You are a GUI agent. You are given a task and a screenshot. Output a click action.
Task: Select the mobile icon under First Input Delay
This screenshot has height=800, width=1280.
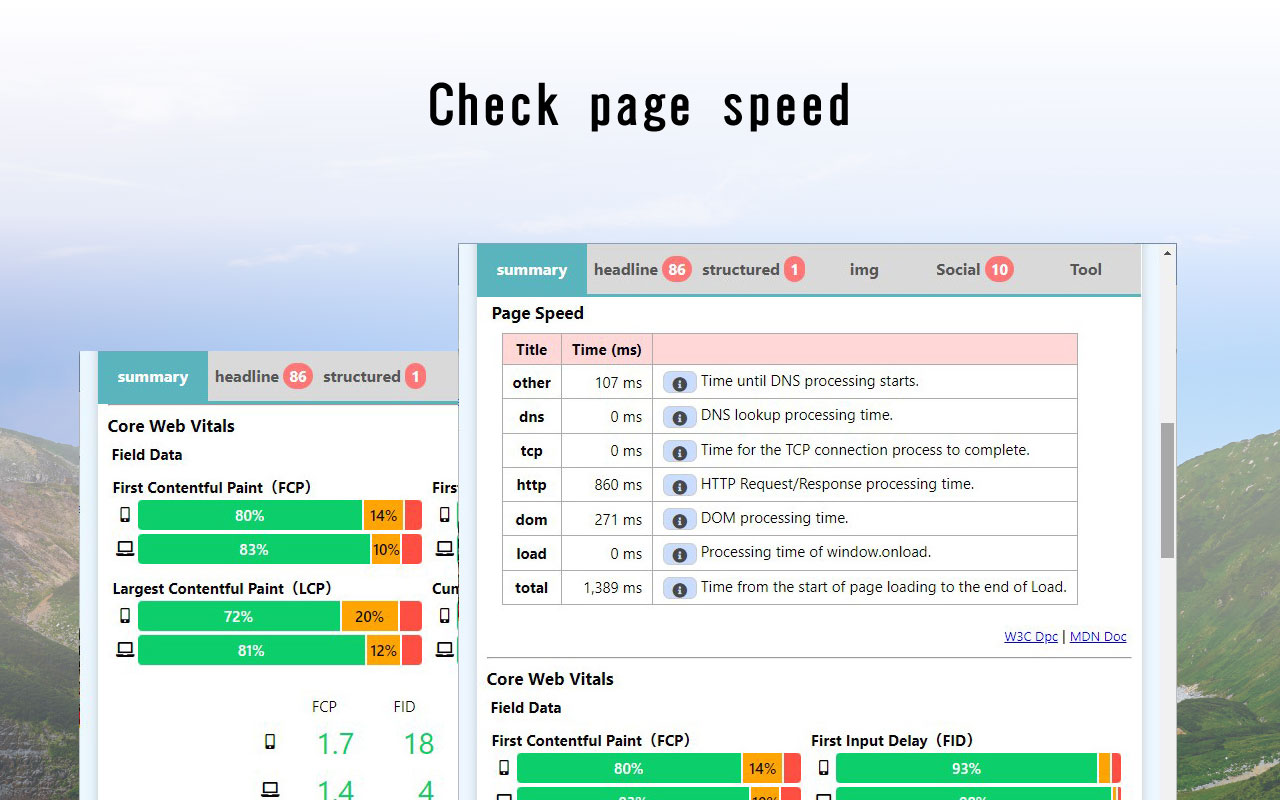tap(822, 768)
